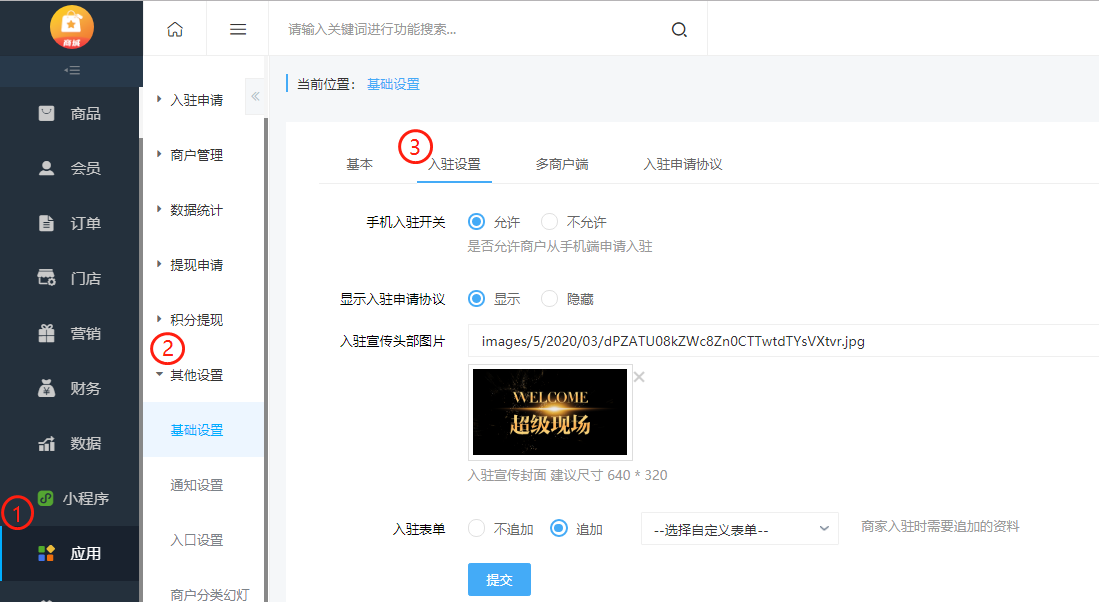Click the 提交 submit button

[499, 580]
